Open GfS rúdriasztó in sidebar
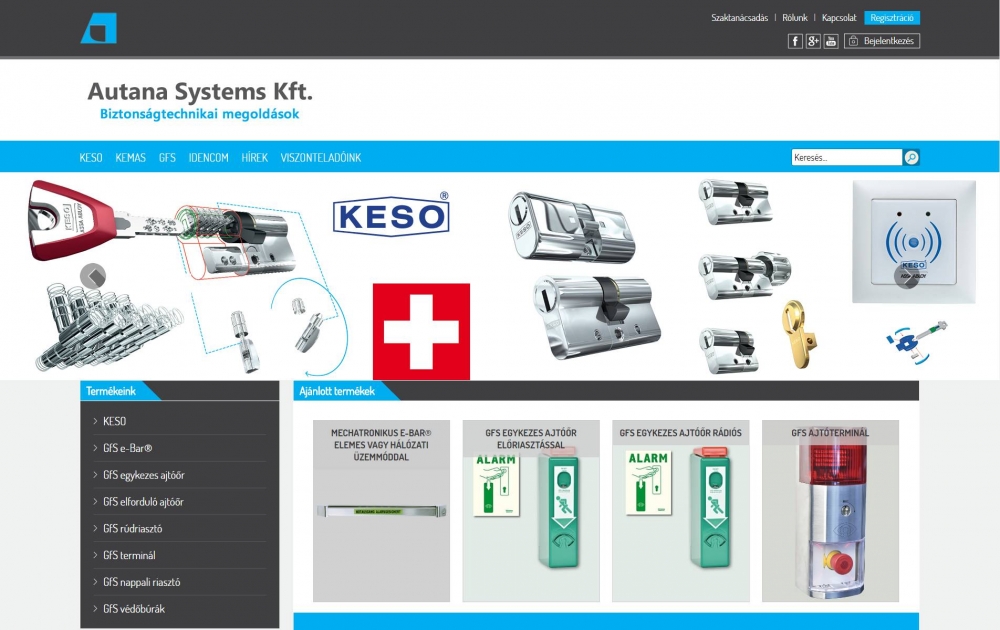Screen dimensions: 1000x630 pyautogui.click(x=133, y=528)
